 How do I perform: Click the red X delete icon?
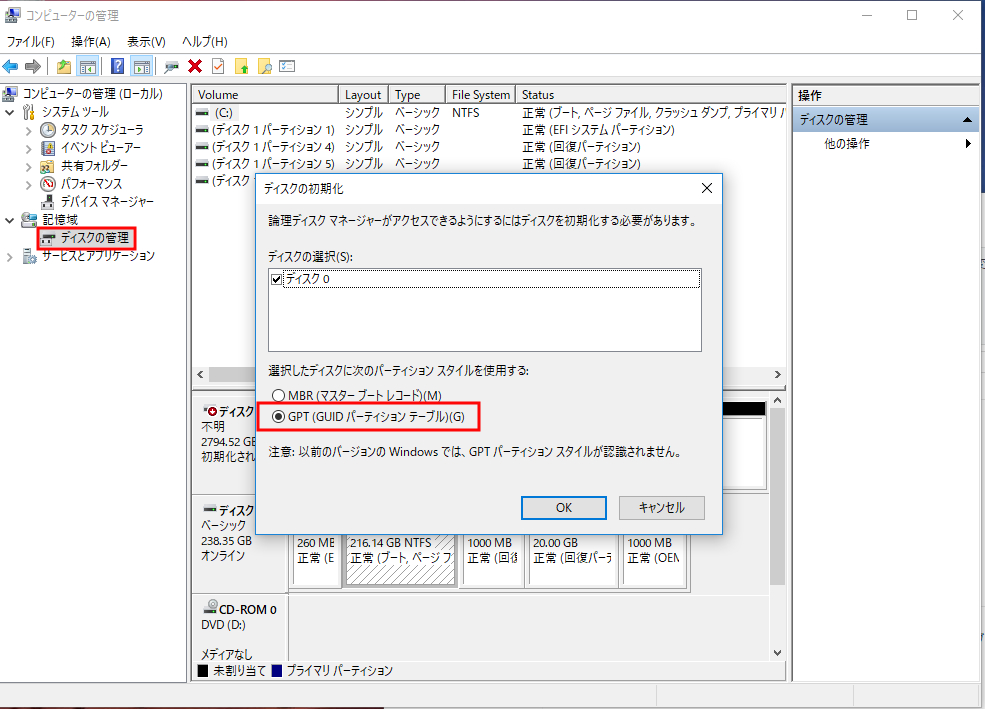(x=195, y=66)
